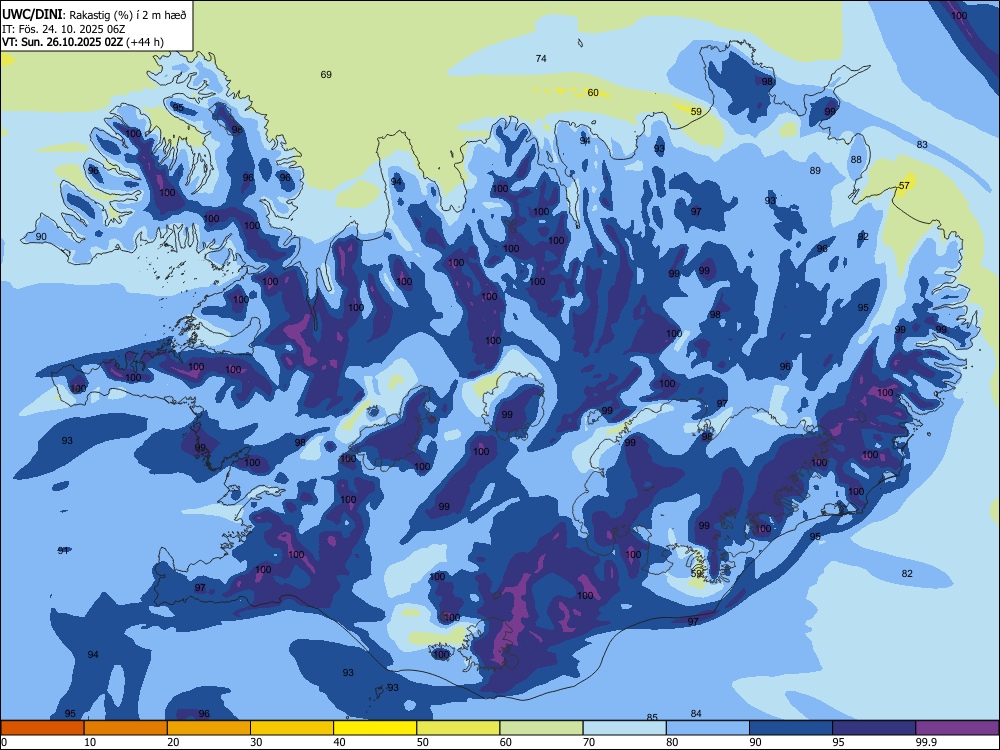Click the humidity value 92 on the map
The image size is (1000, 750).
click(x=863, y=237)
